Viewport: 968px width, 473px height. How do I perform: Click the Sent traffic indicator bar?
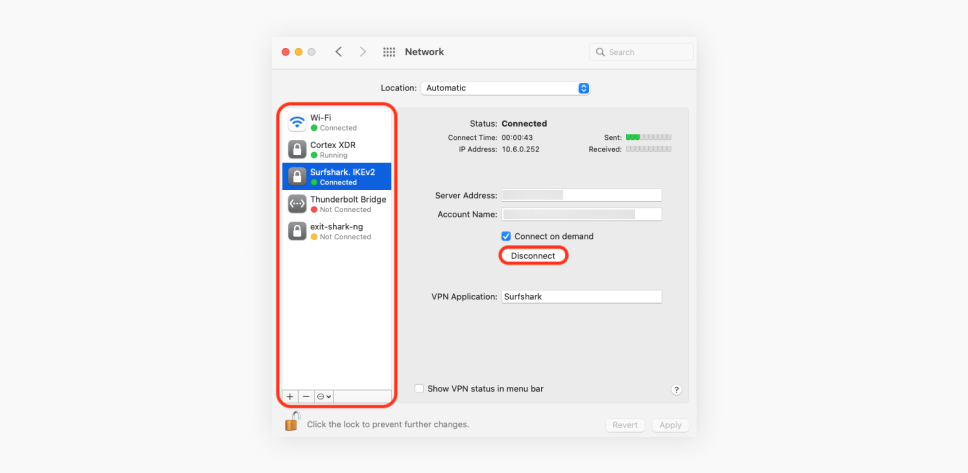tap(649, 137)
